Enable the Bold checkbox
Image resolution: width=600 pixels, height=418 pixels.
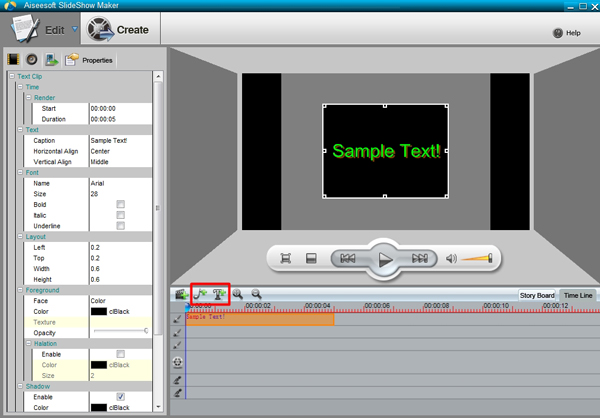click(x=120, y=204)
